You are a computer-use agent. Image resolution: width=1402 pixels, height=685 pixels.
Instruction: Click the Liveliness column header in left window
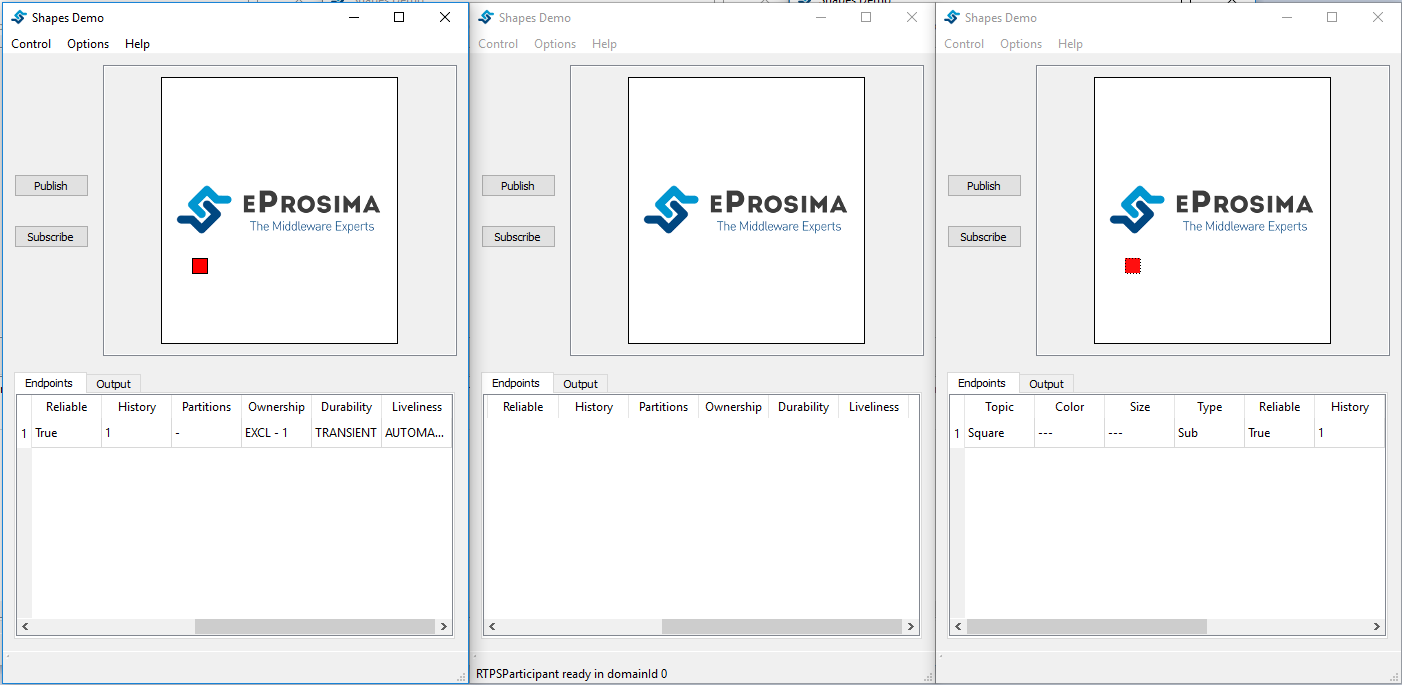pos(417,407)
